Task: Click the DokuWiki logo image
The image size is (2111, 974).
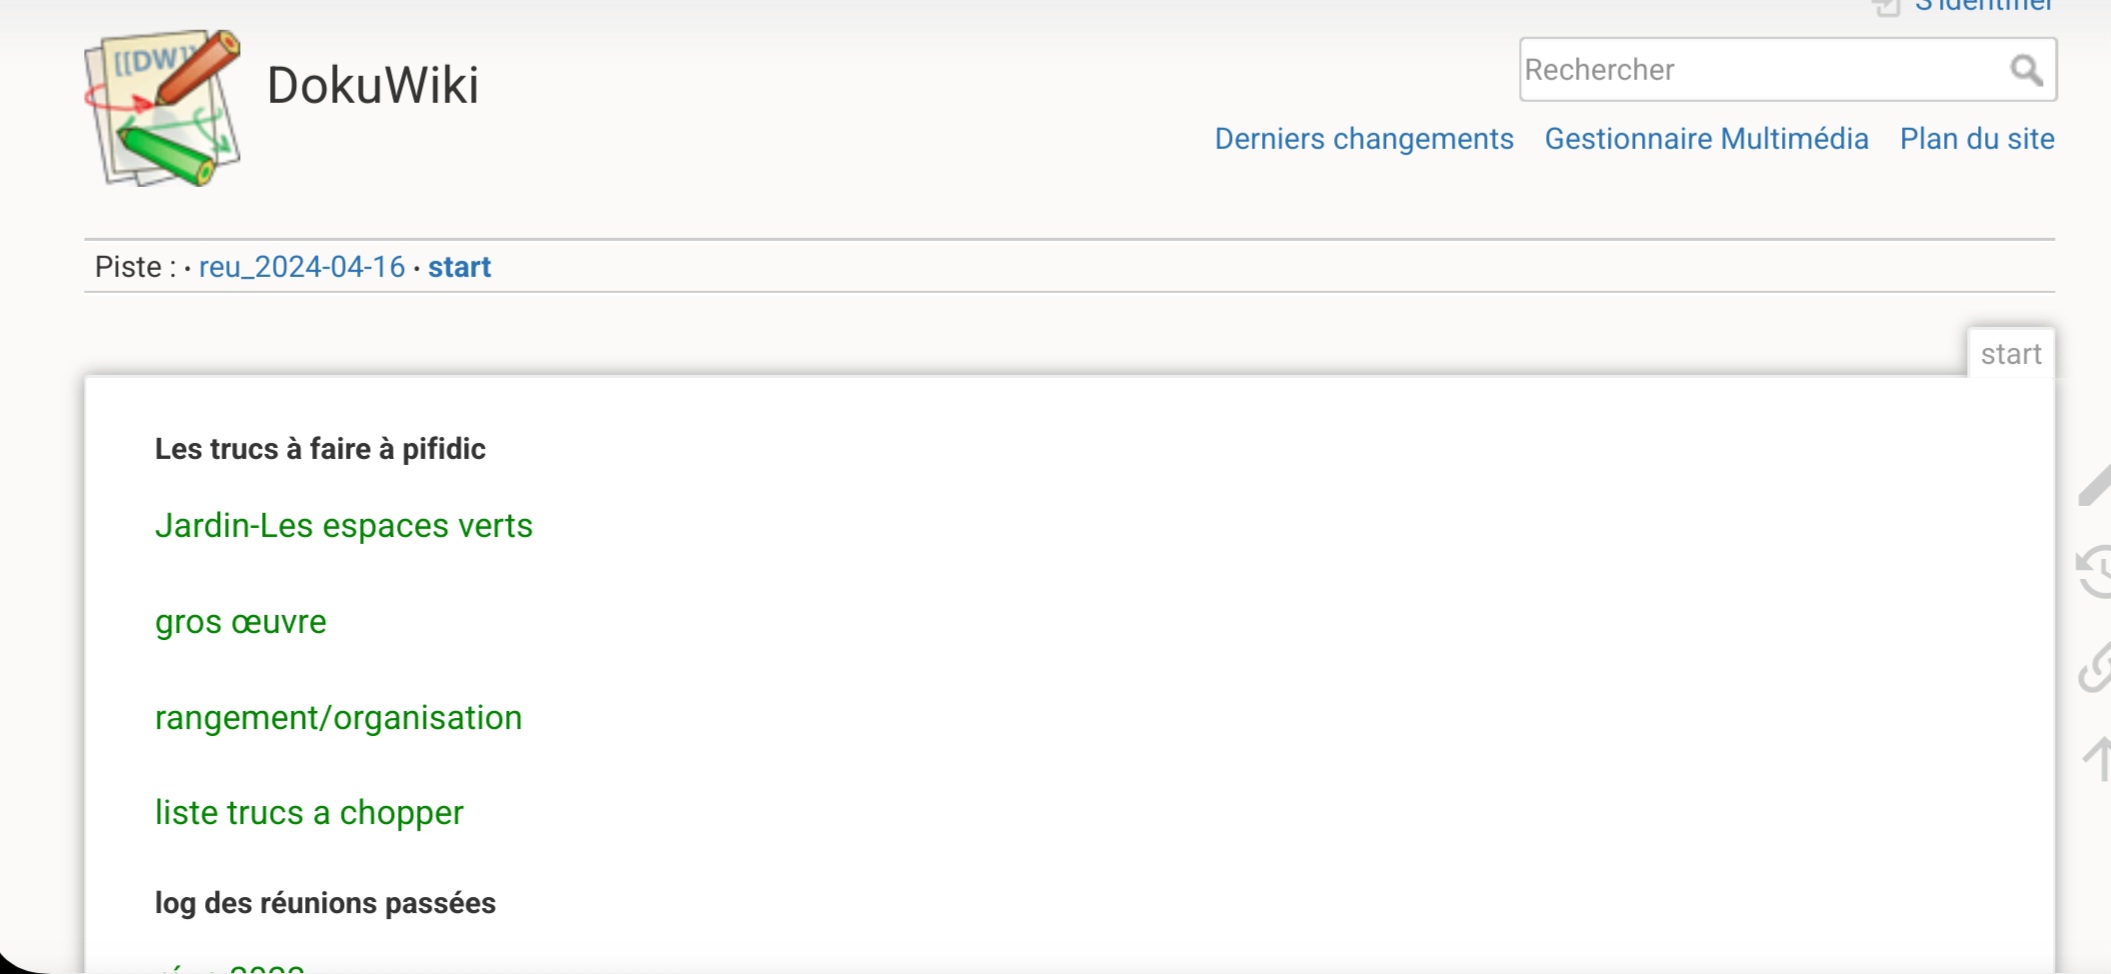Action: pos(162,108)
